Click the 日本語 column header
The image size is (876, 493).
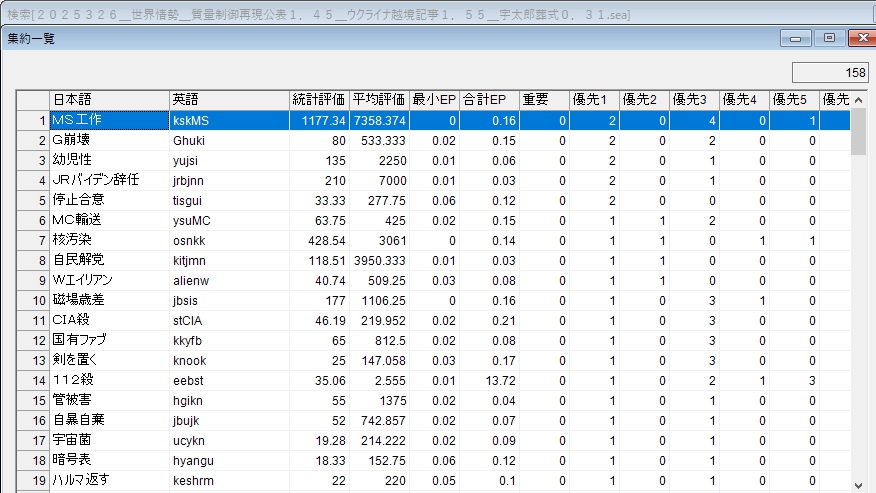point(108,99)
